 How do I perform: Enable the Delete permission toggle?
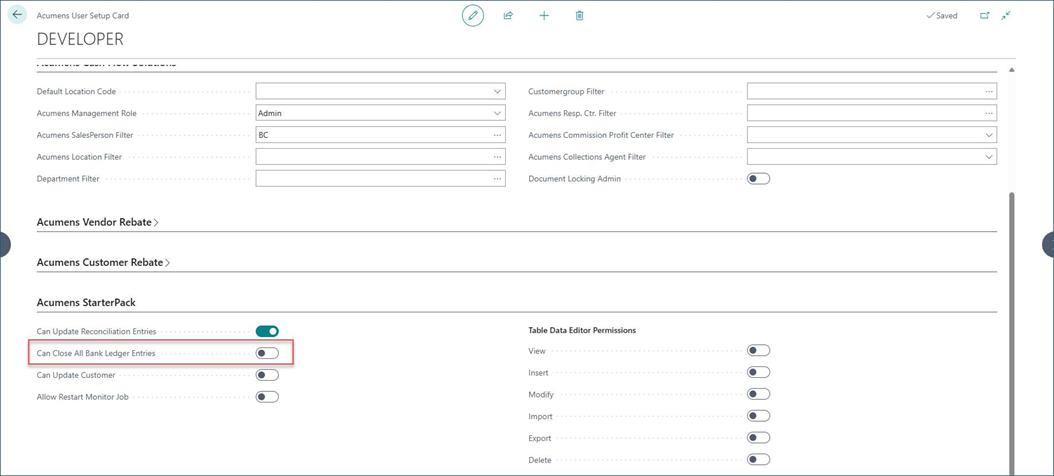coord(758,460)
